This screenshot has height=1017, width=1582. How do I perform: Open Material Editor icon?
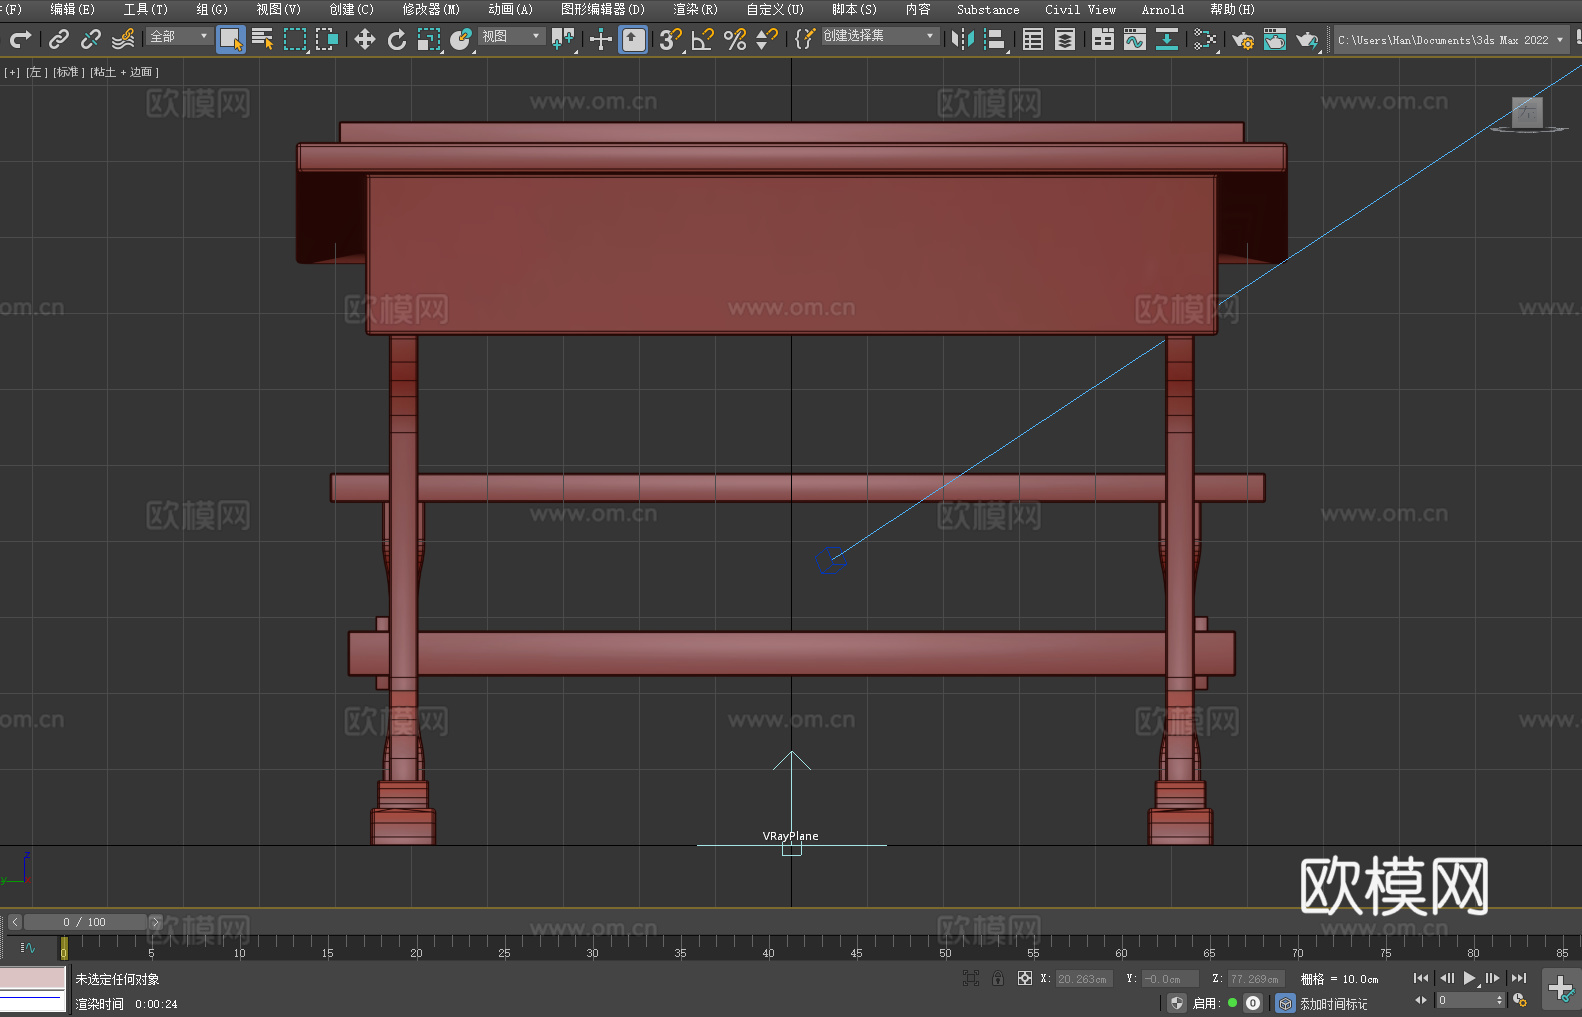tap(1205, 39)
